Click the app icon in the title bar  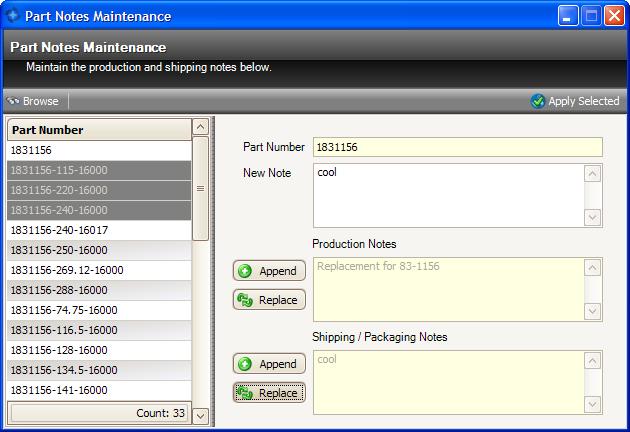pyautogui.click(x=12, y=16)
